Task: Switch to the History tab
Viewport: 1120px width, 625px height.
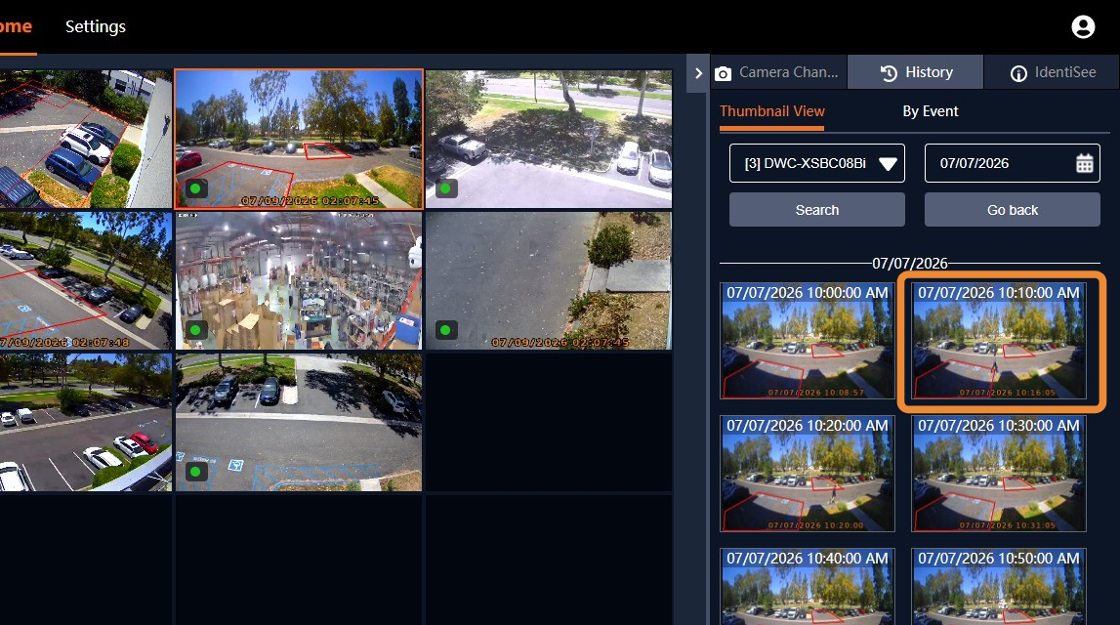Action: pos(916,72)
